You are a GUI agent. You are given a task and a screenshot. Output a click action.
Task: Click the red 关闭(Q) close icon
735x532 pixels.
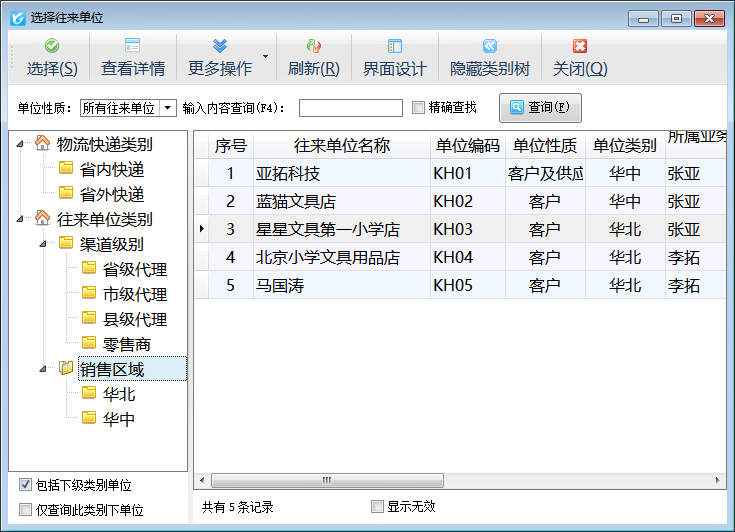point(580,46)
